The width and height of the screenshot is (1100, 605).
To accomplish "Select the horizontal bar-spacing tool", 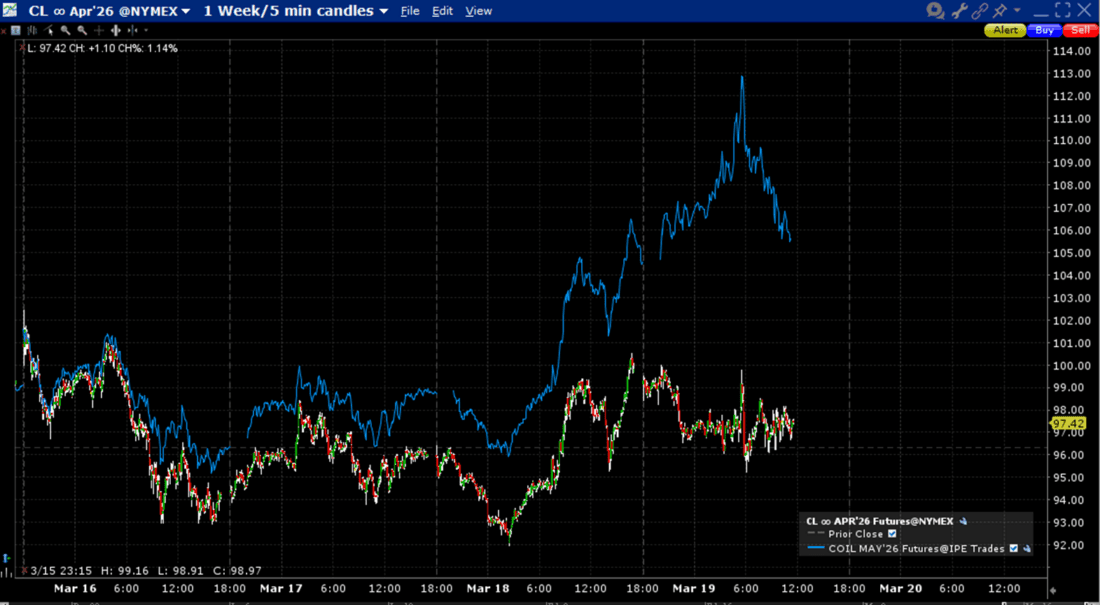I will click(x=115, y=30).
